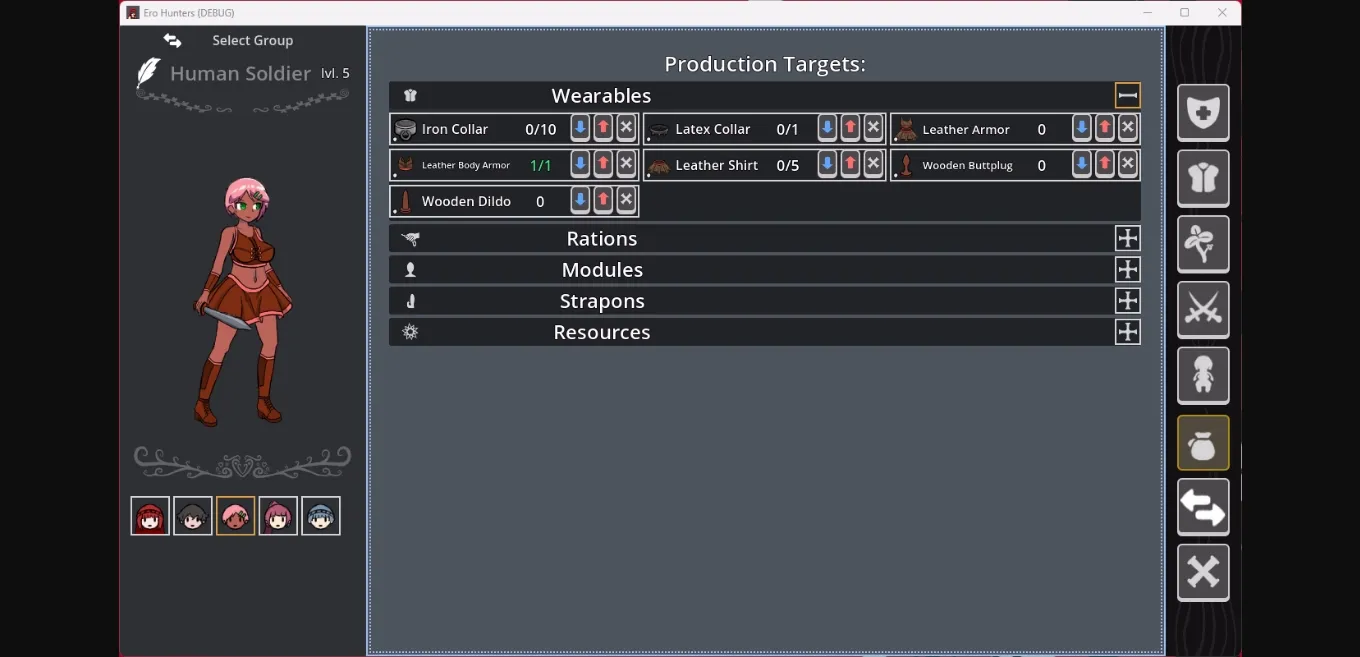Remove Leather Armor from production targets

[x=1128, y=128]
